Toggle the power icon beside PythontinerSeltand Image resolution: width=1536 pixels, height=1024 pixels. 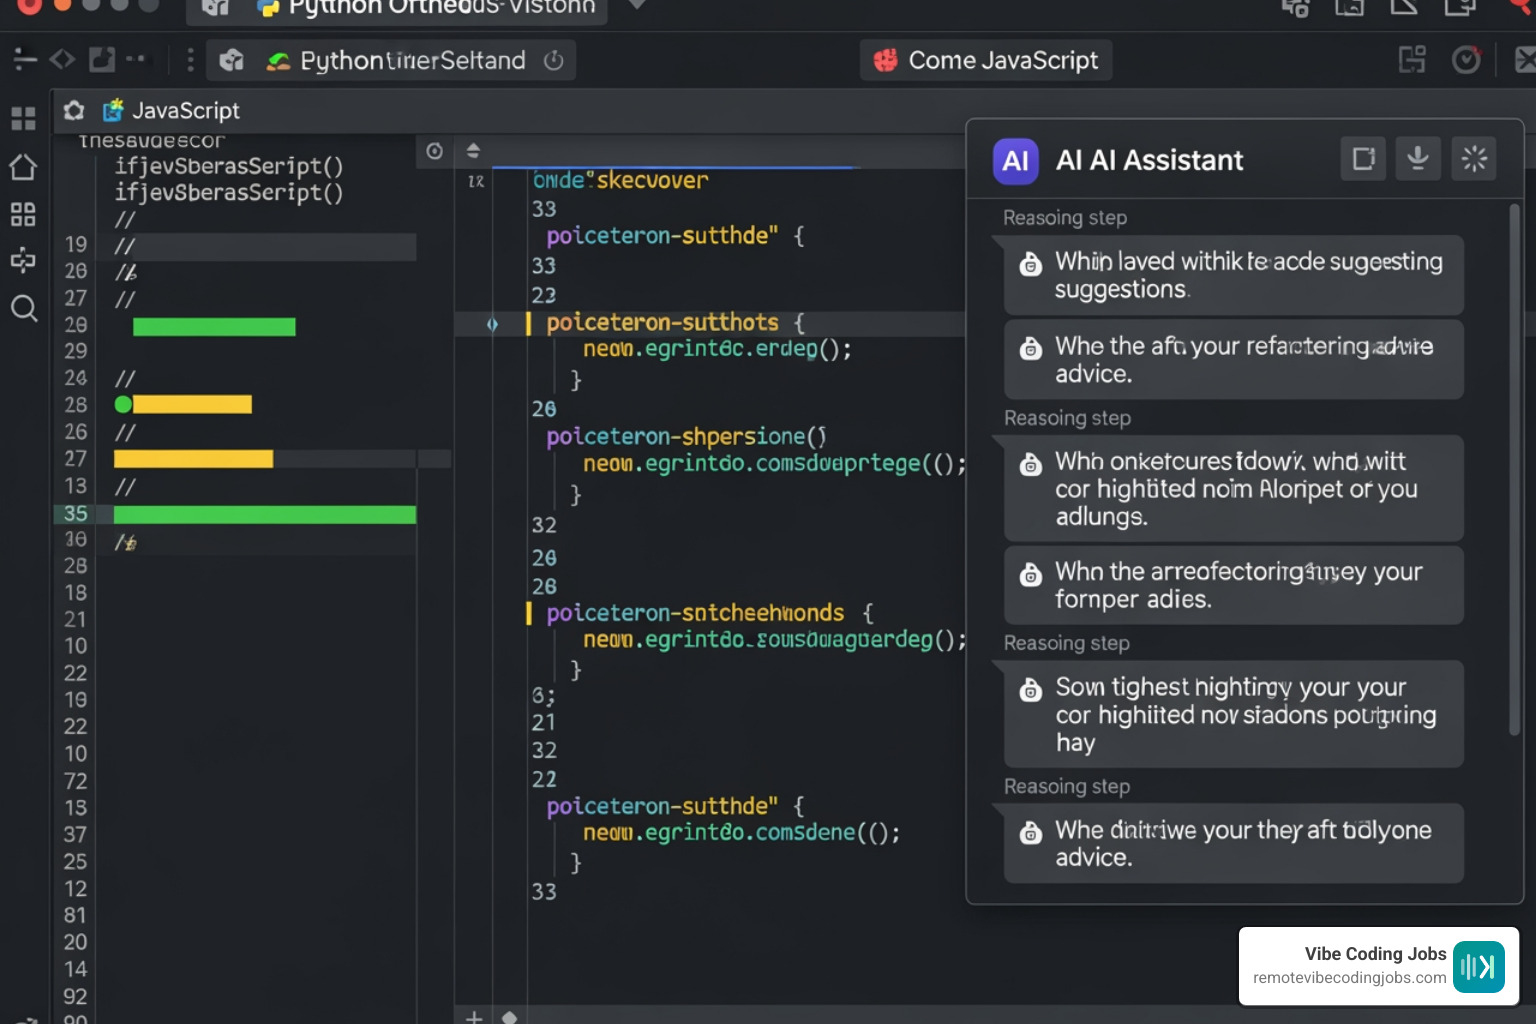(554, 61)
